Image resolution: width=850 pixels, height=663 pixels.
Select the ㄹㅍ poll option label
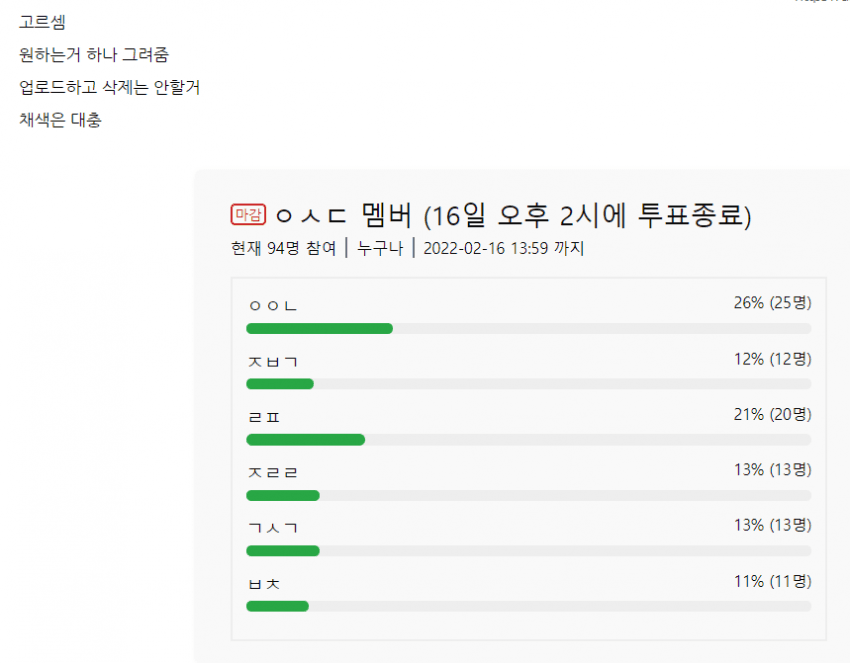pos(264,417)
